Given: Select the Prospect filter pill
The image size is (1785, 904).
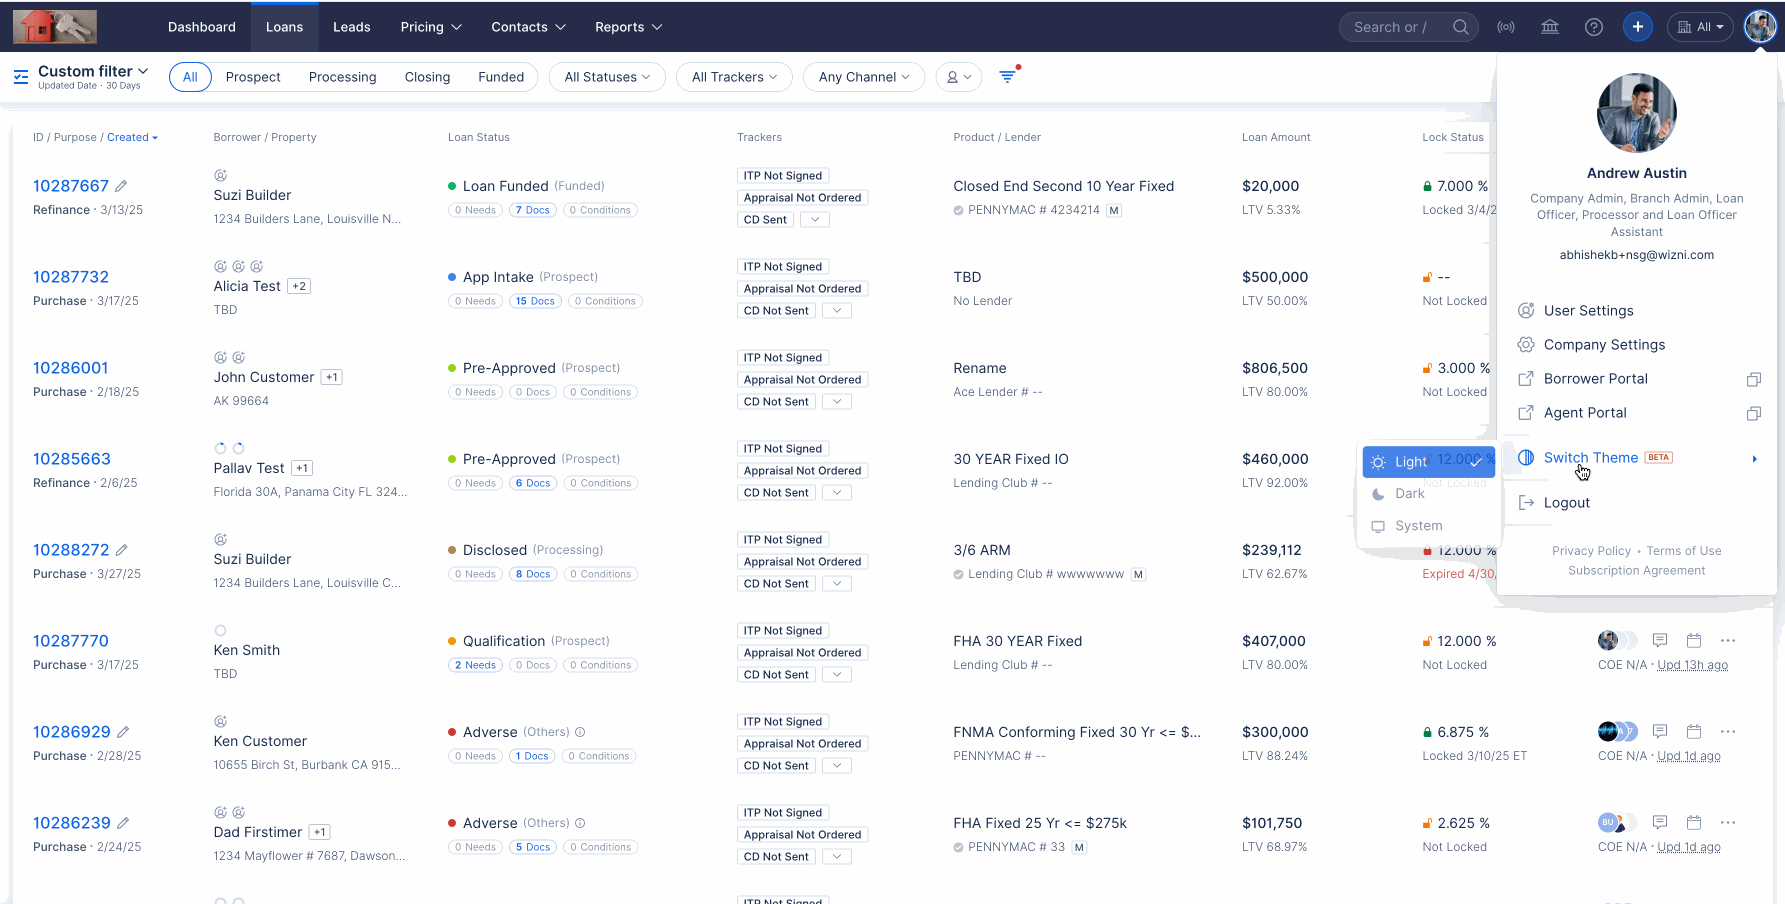Looking at the screenshot, I should click(x=253, y=77).
